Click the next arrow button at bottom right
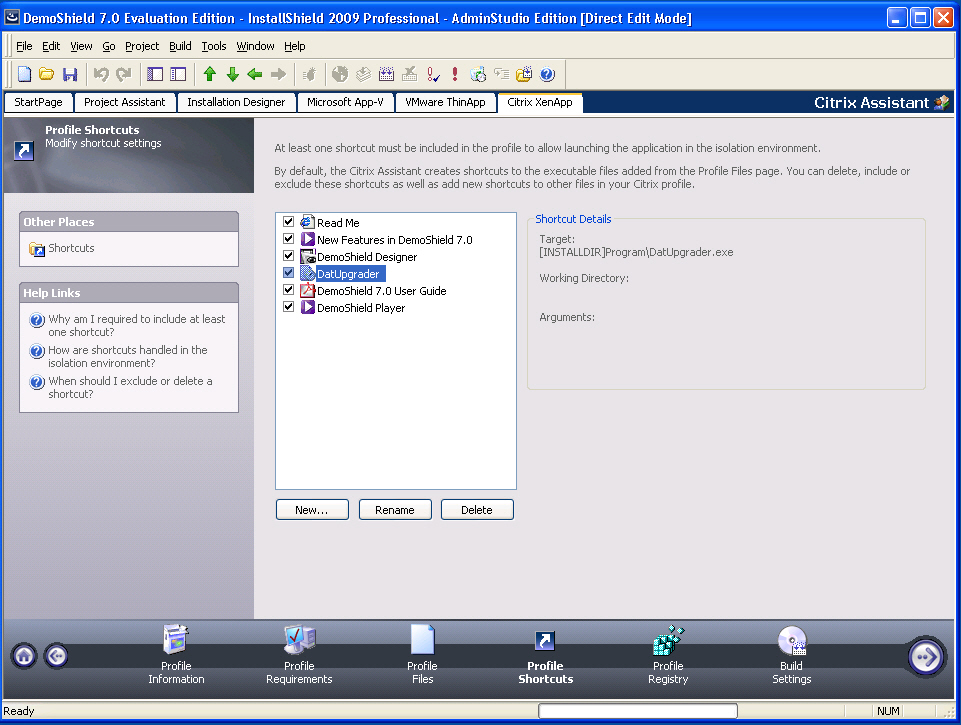Viewport: 961px width, 725px height. click(x=926, y=656)
